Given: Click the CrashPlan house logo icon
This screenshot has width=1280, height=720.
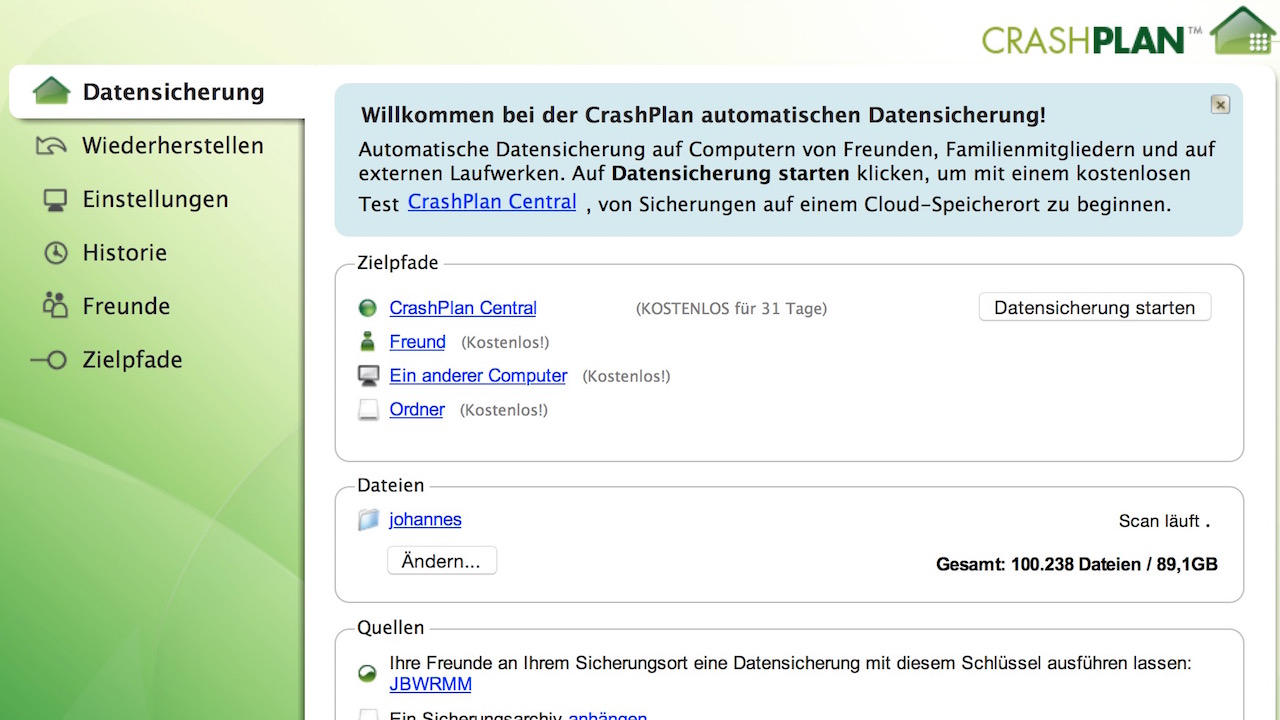Looking at the screenshot, I should 1243,30.
